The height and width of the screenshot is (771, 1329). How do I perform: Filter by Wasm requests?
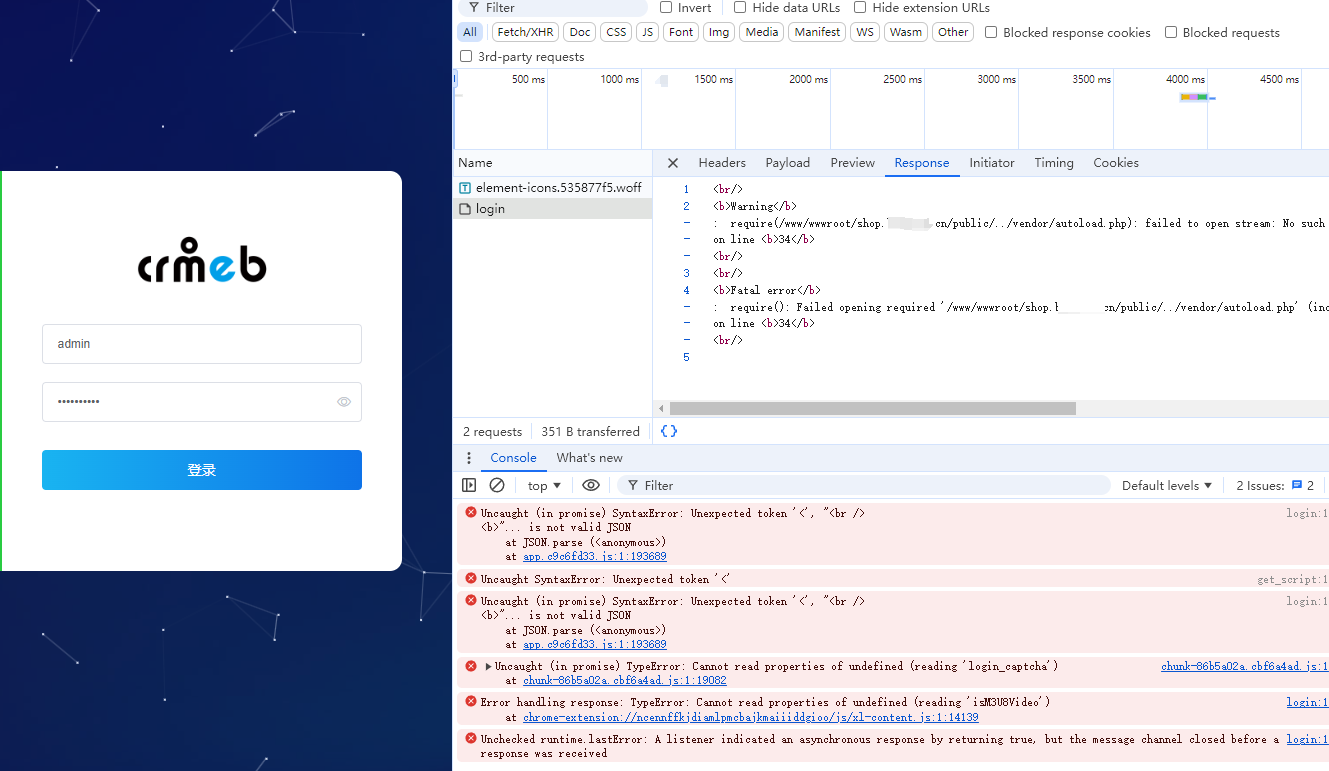pyautogui.click(x=906, y=32)
